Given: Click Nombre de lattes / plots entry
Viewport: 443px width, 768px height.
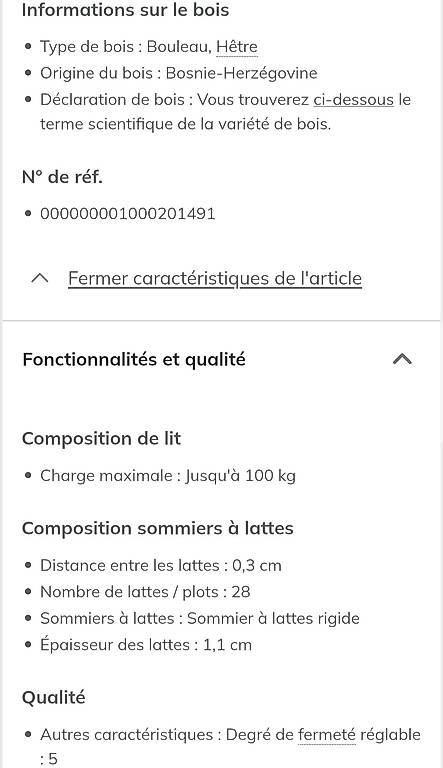Looking at the screenshot, I should point(145,592).
